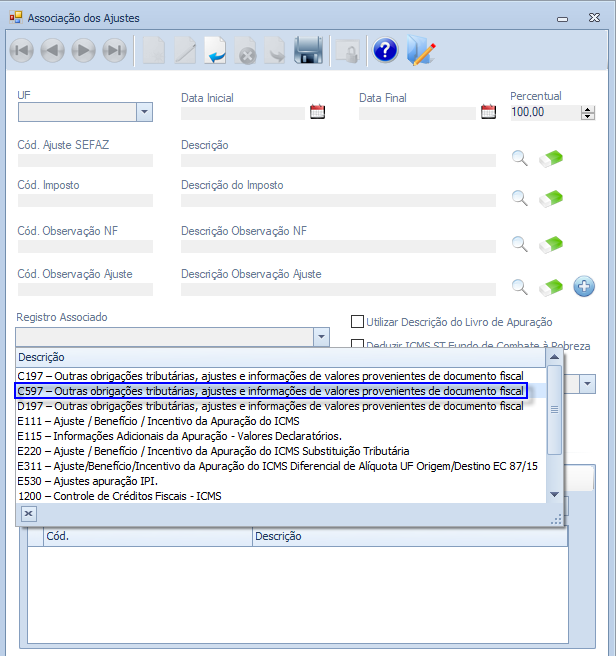Image resolution: width=616 pixels, height=656 pixels.
Task: Click the padlock lock icon in toolbar
Action: click(x=348, y=51)
